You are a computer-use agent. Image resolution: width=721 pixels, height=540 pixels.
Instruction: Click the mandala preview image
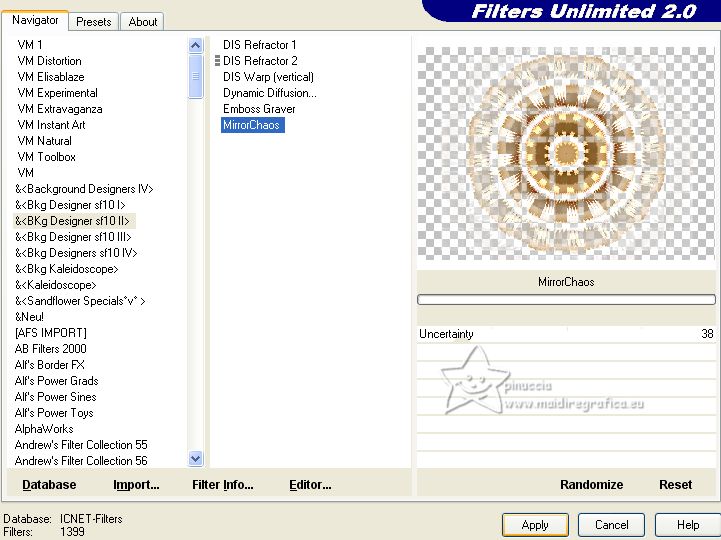566,154
